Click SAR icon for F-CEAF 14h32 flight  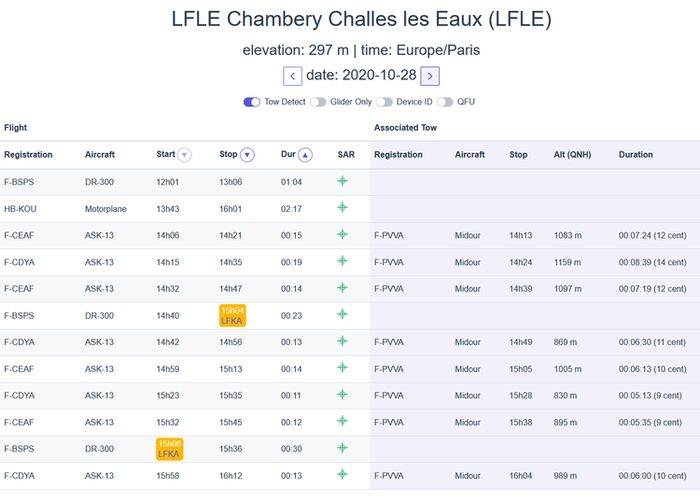[x=342, y=288]
